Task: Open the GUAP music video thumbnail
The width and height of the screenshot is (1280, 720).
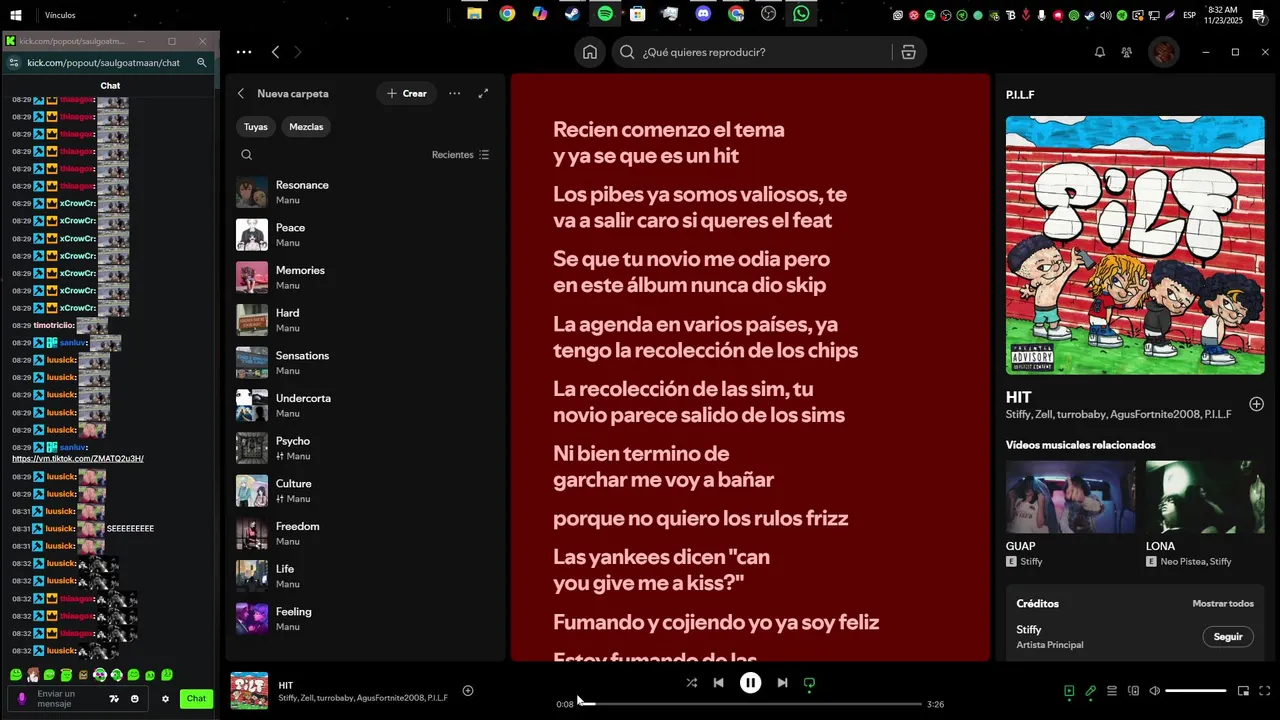Action: pyautogui.click(x=1070, y=497)
